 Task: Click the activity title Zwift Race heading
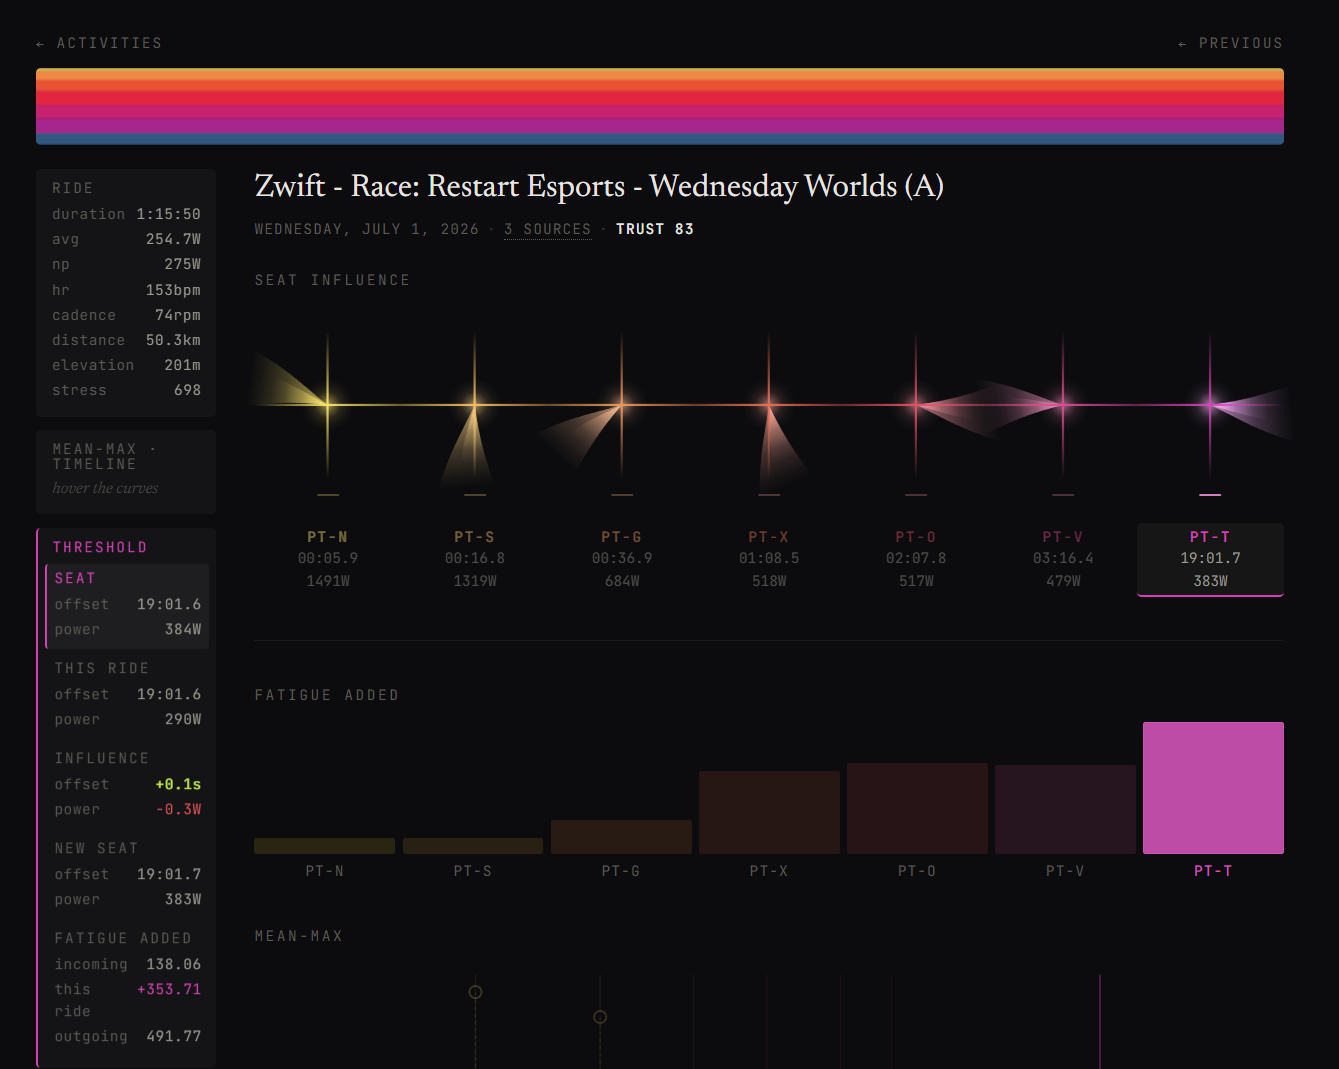click(599, 186)
